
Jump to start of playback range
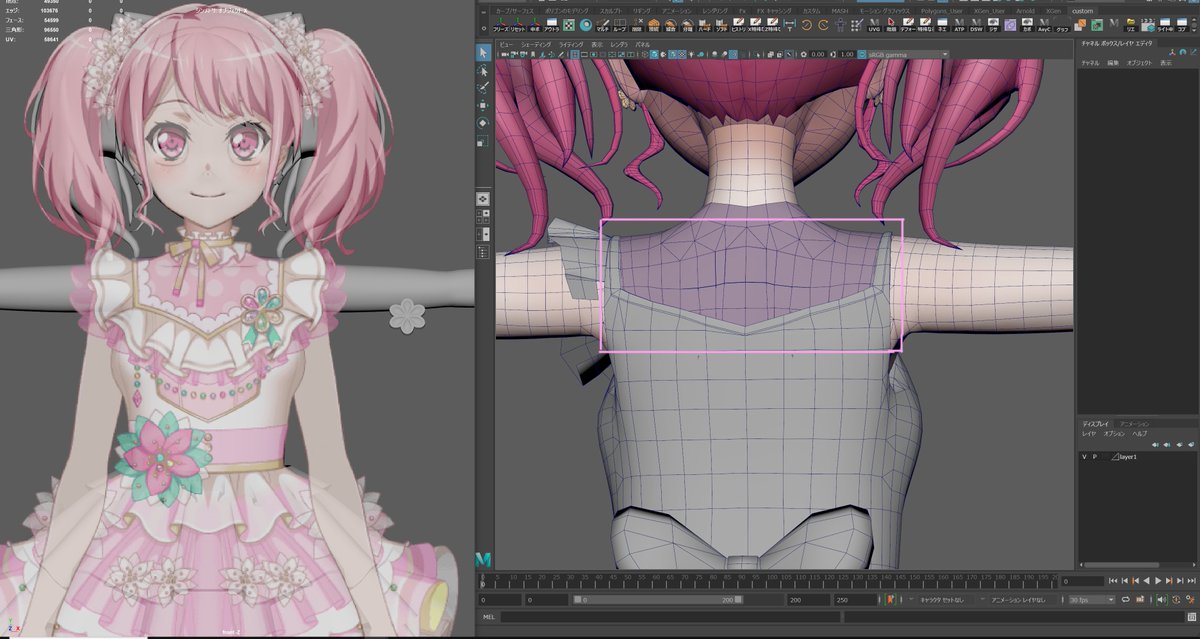coord(1113,580)
